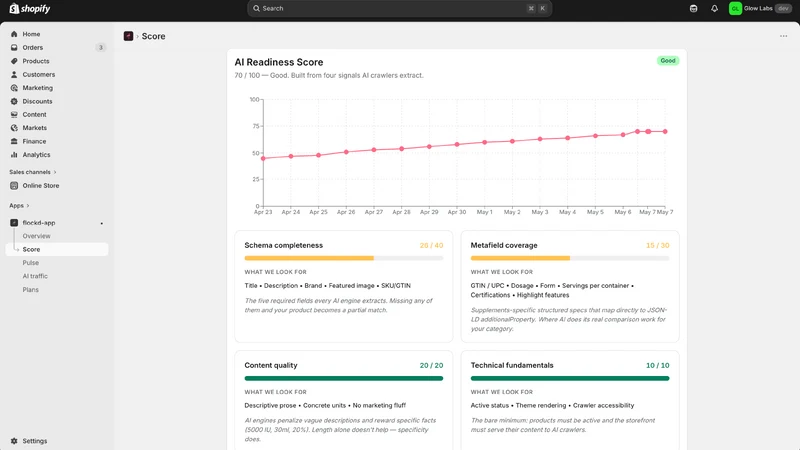Click the Content quality progress bar
The width and height of the screenshot is (800, 450).
[x=344, y=378]
